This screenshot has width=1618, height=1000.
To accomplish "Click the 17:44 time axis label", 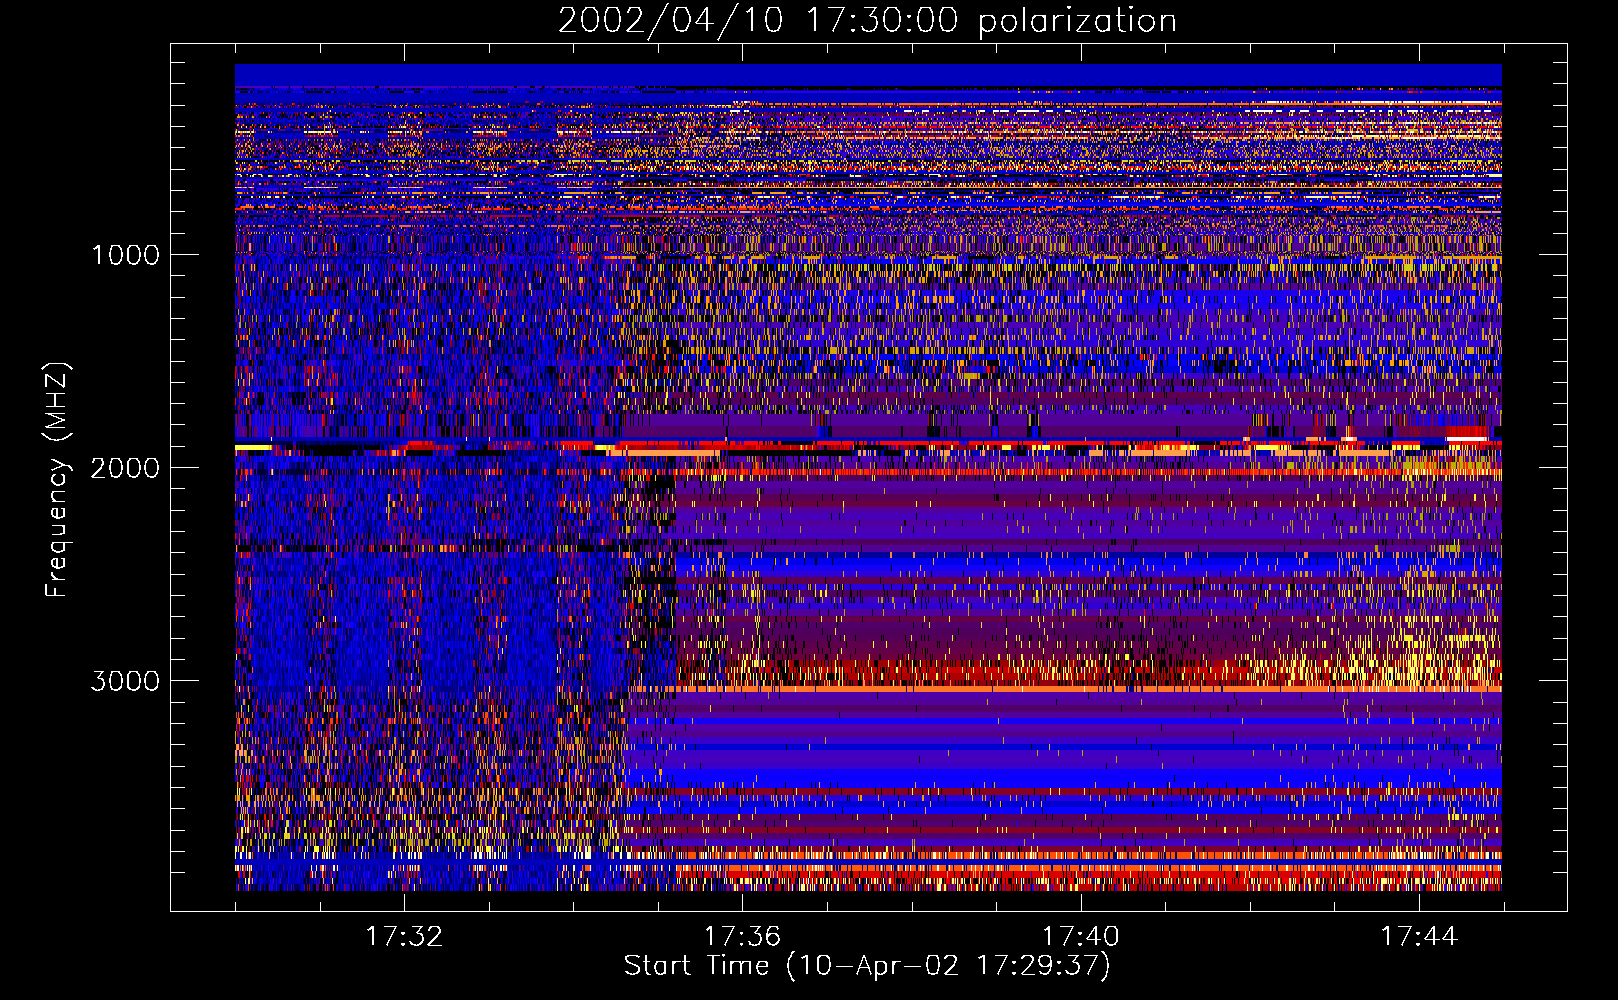I will click(x=1419, y=936).
